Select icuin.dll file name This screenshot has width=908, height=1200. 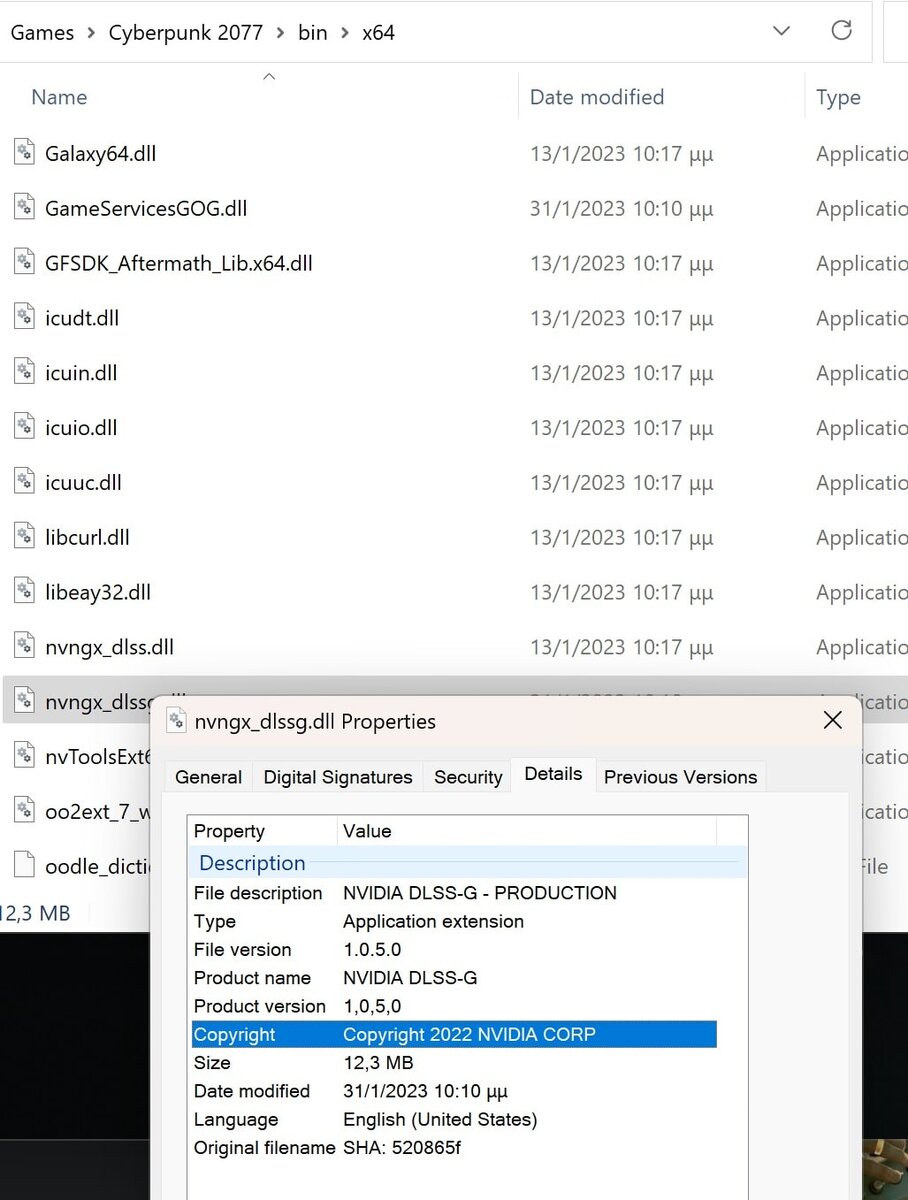81,373
